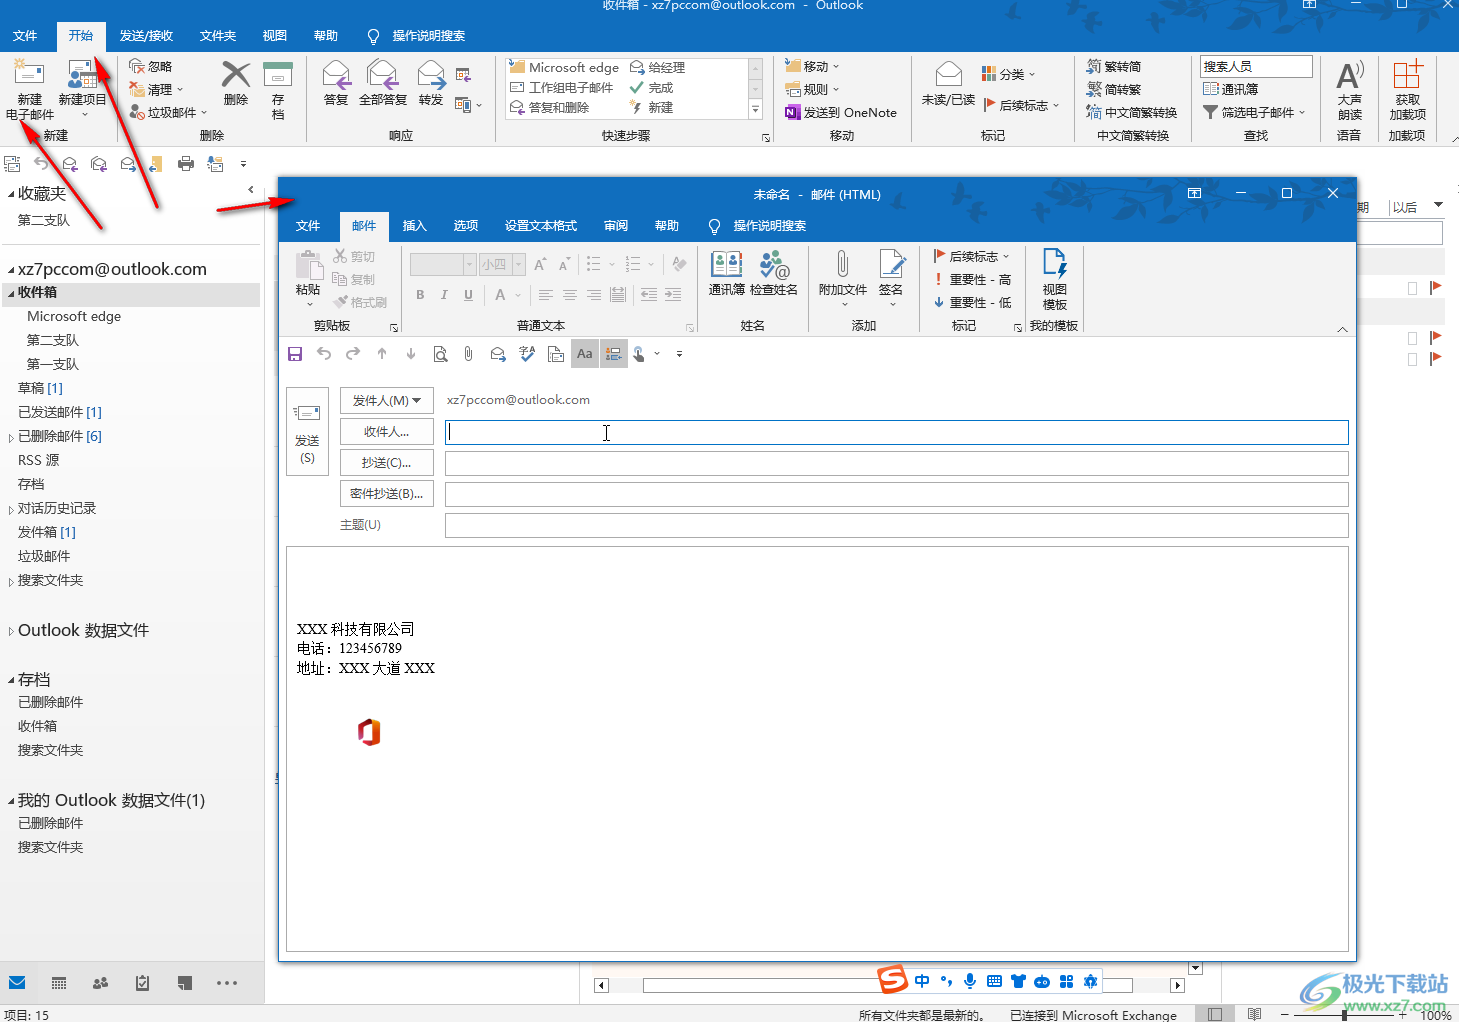The width and height of the screenshot is (1459, 1022).
Task: Click the Signature icon in message ribbon
Action: (x=891, y=264)
